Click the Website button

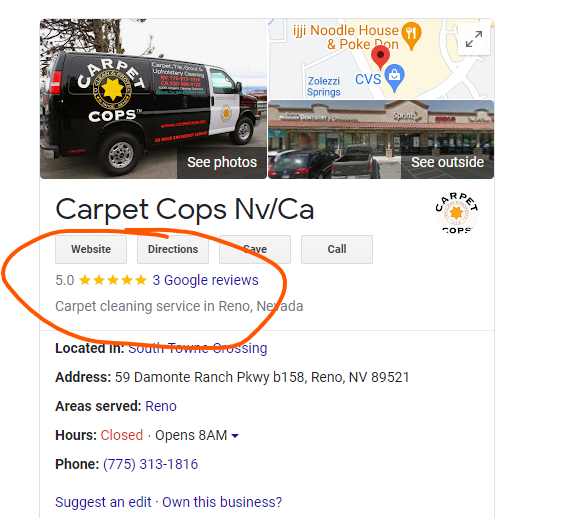(91, 249)
